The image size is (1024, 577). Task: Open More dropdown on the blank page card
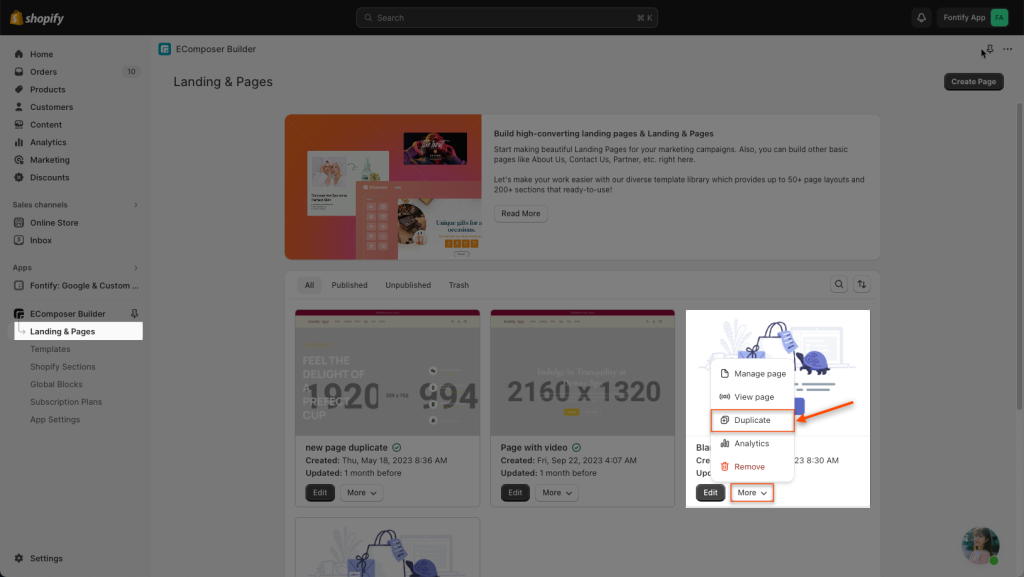[752, 493]
